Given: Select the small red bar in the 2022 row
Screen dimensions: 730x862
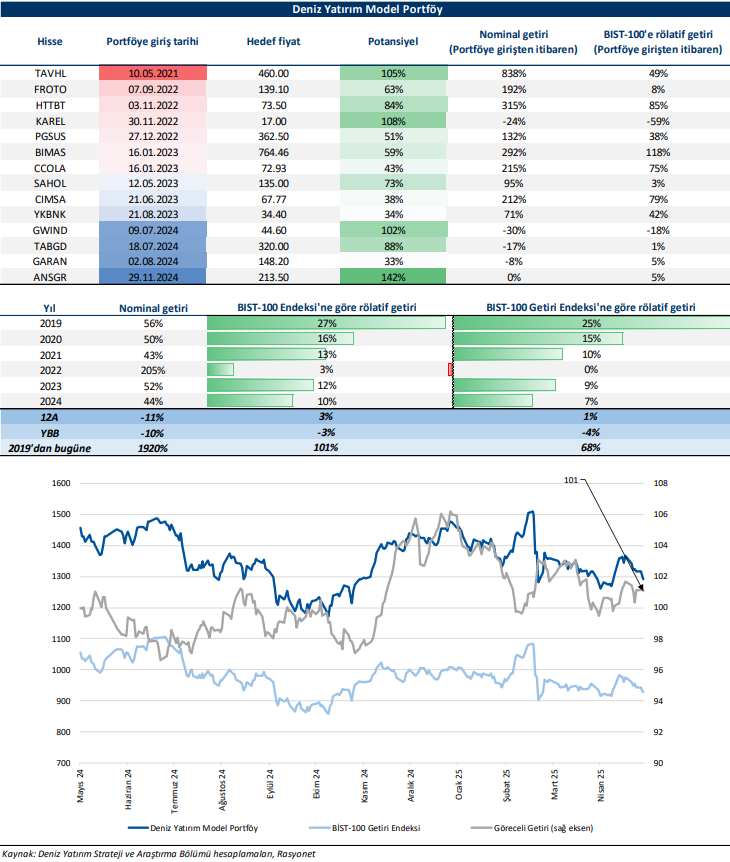Looking at the screenshot, I should (451, 370).
